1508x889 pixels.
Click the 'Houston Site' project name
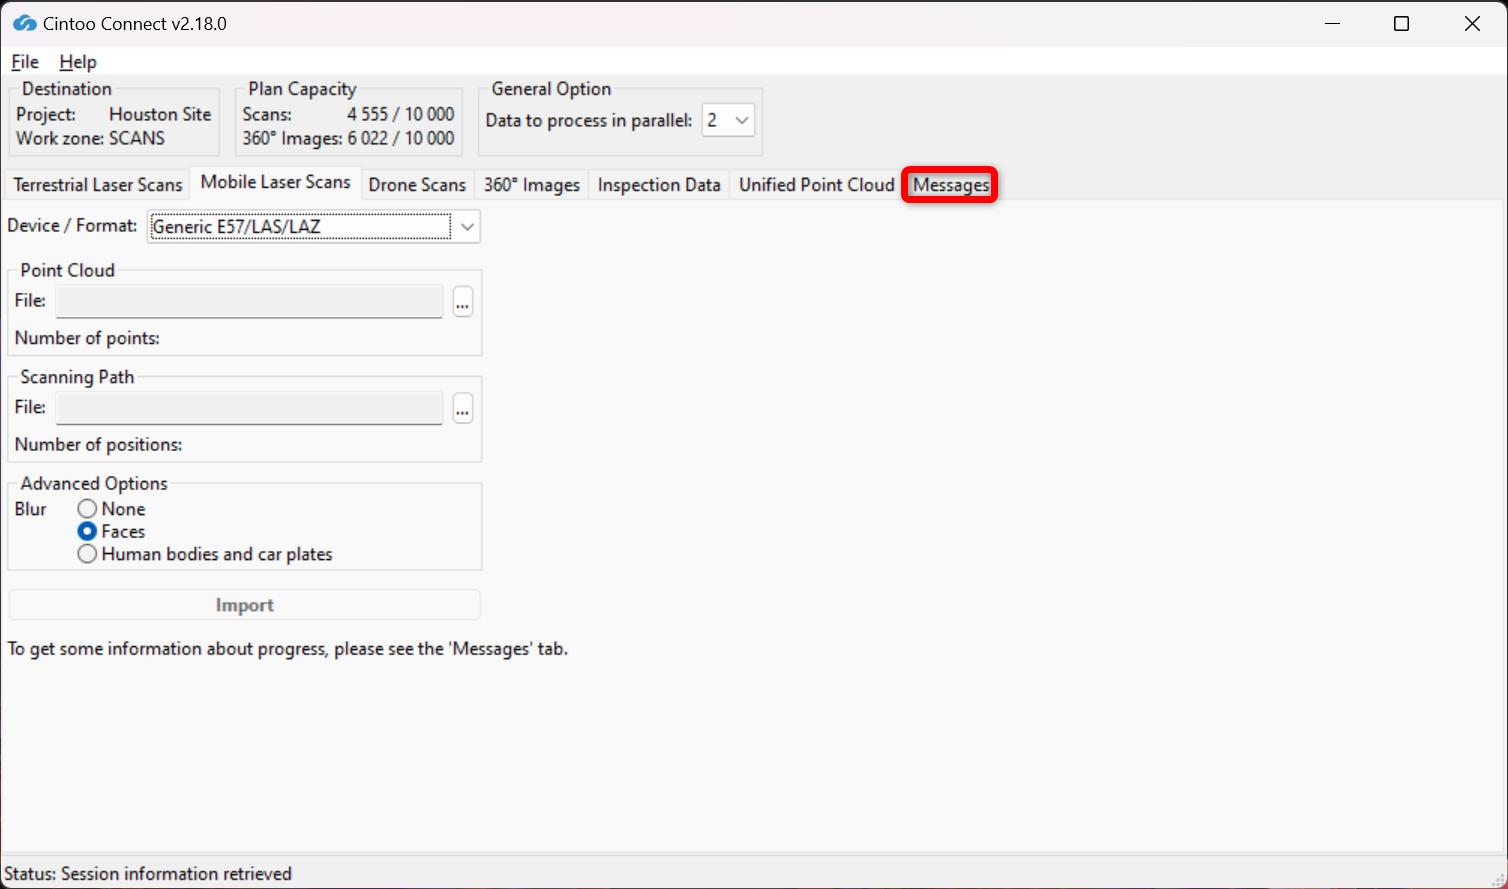coord(160,114)
